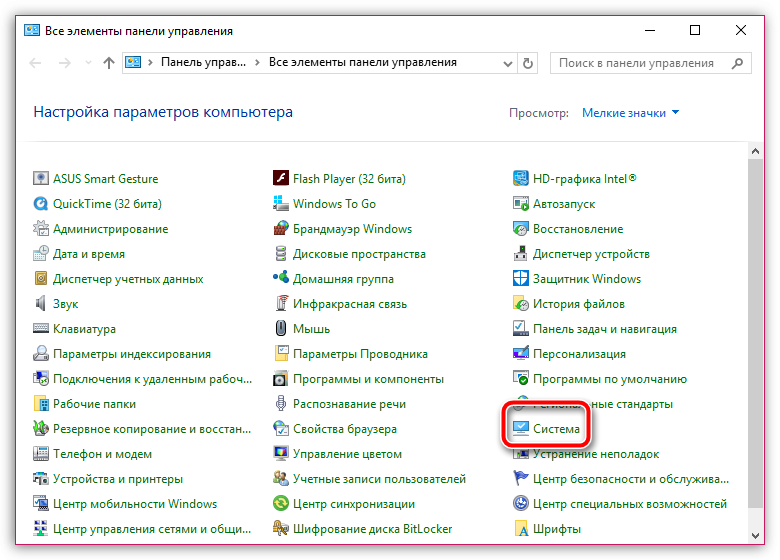Open the Устройства и принтеры link
Screen dimensions: 780x560
(x=117, y=479)
